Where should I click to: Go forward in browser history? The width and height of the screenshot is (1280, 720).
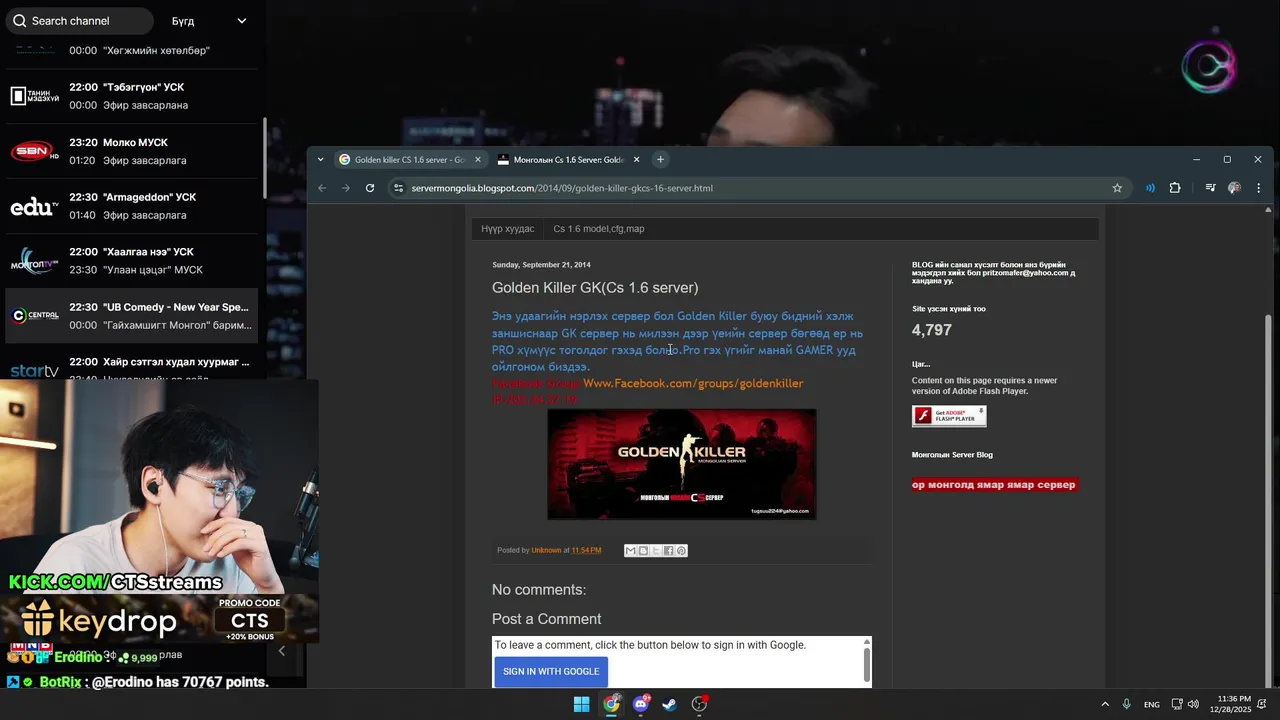coord(346,188)
